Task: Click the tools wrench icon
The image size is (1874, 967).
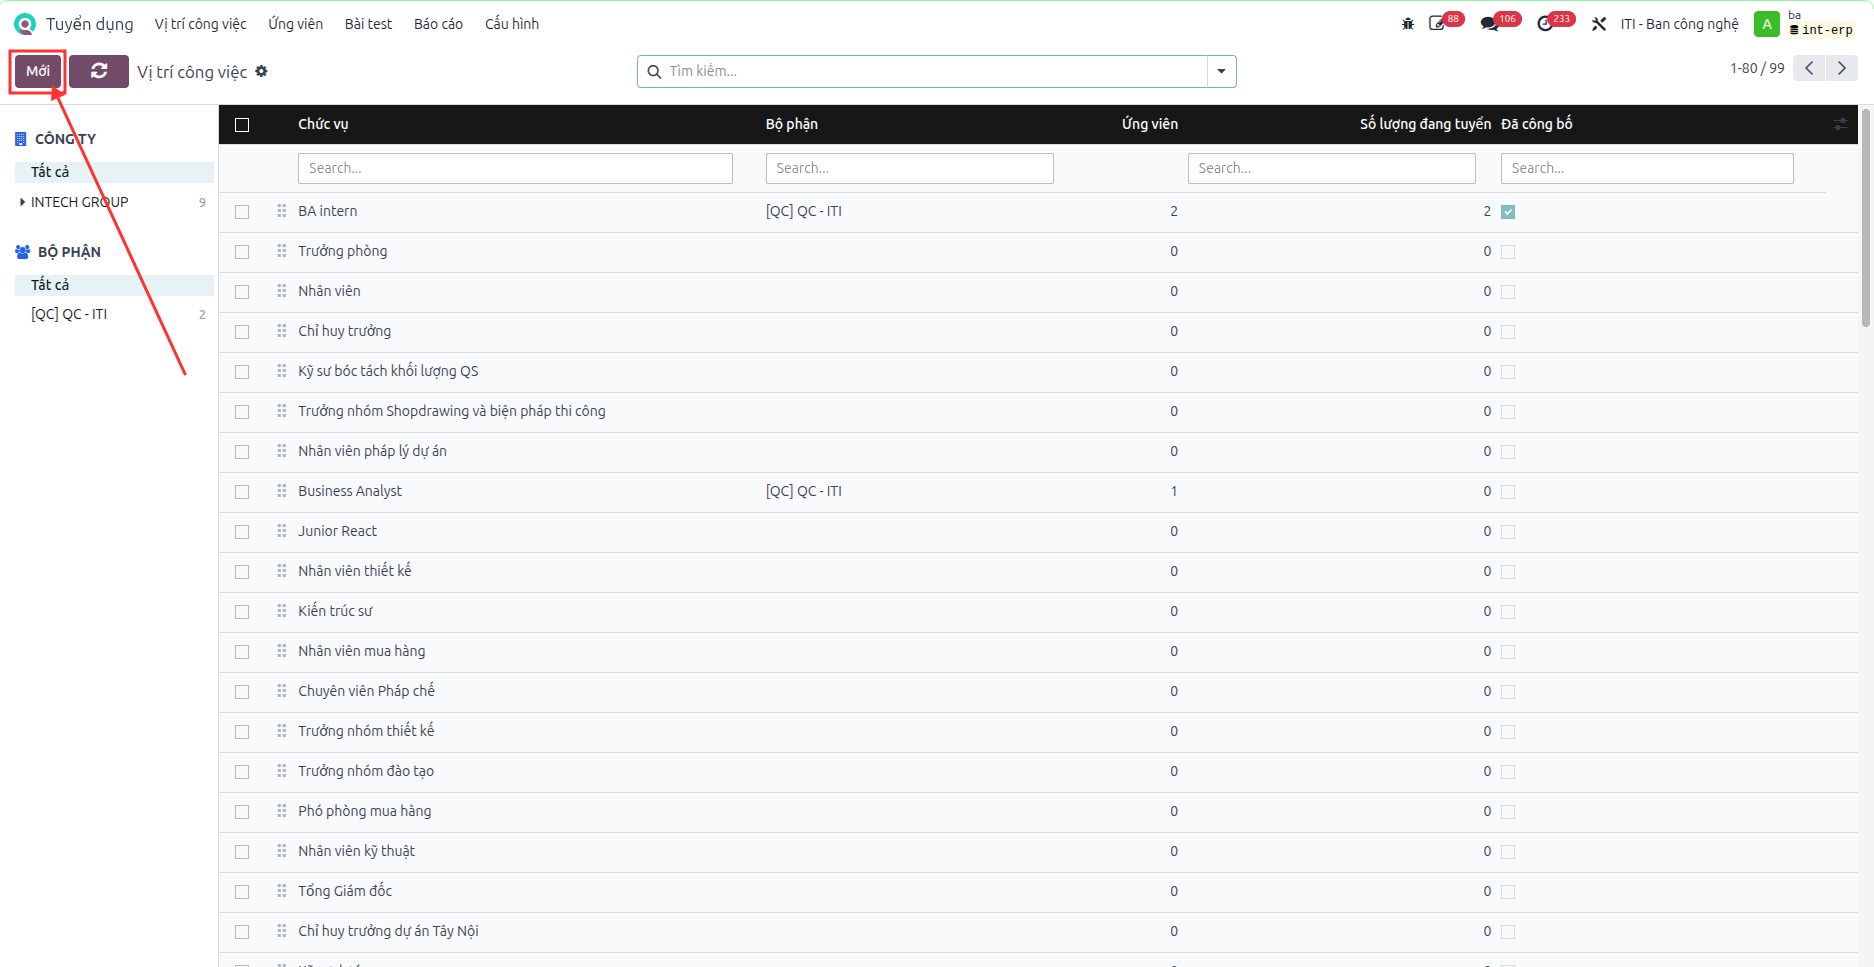Action: pos(1599,24)
